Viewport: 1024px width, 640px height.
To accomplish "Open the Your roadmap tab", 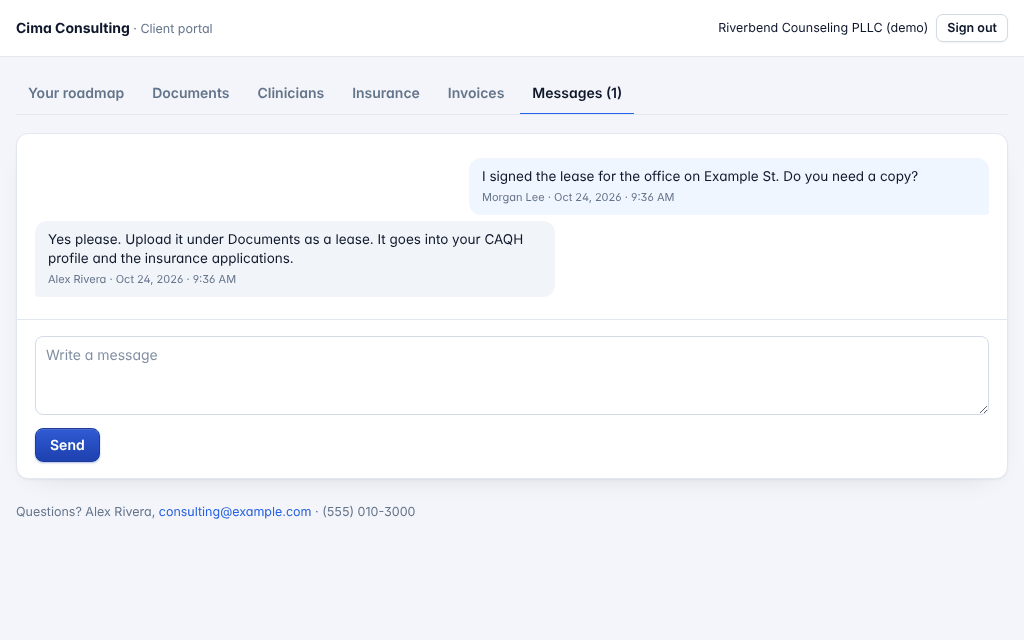I will click(76, 93).
